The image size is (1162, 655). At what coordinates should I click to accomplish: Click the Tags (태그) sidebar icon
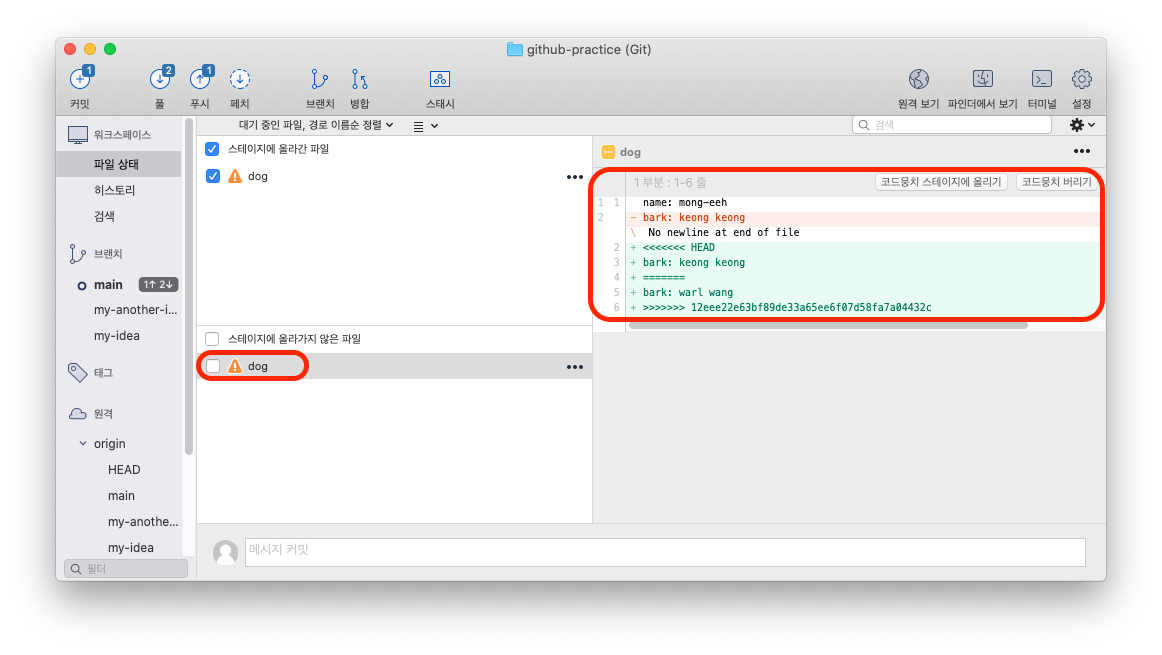(x=78, y=373)
